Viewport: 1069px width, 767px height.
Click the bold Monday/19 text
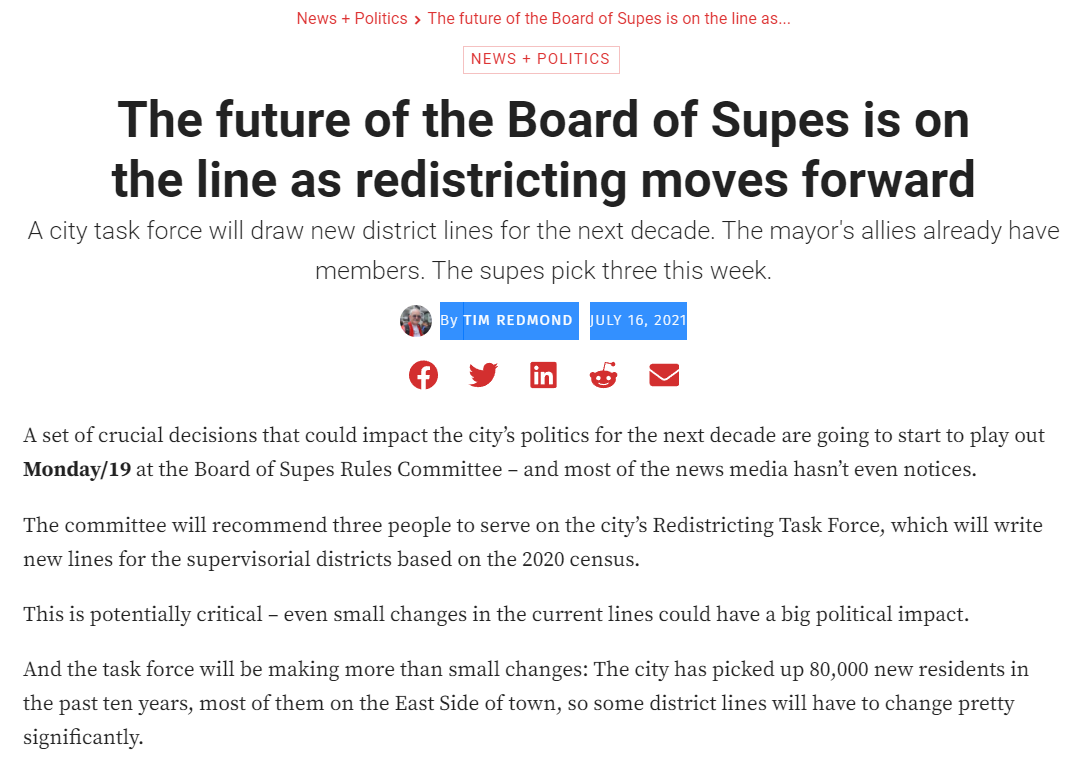pyautogui.click(x=77, y=469)
